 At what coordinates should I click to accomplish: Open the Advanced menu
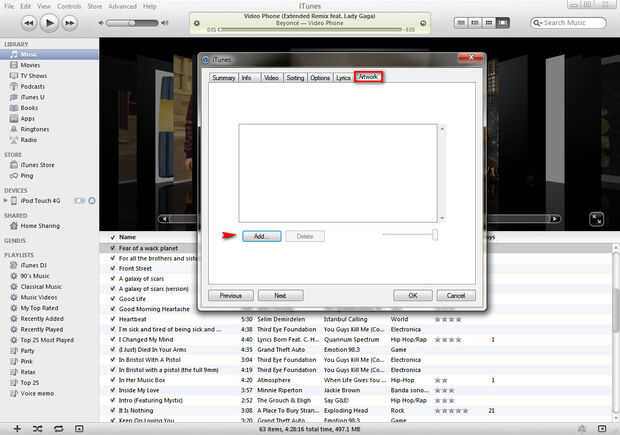click(122, 6)
